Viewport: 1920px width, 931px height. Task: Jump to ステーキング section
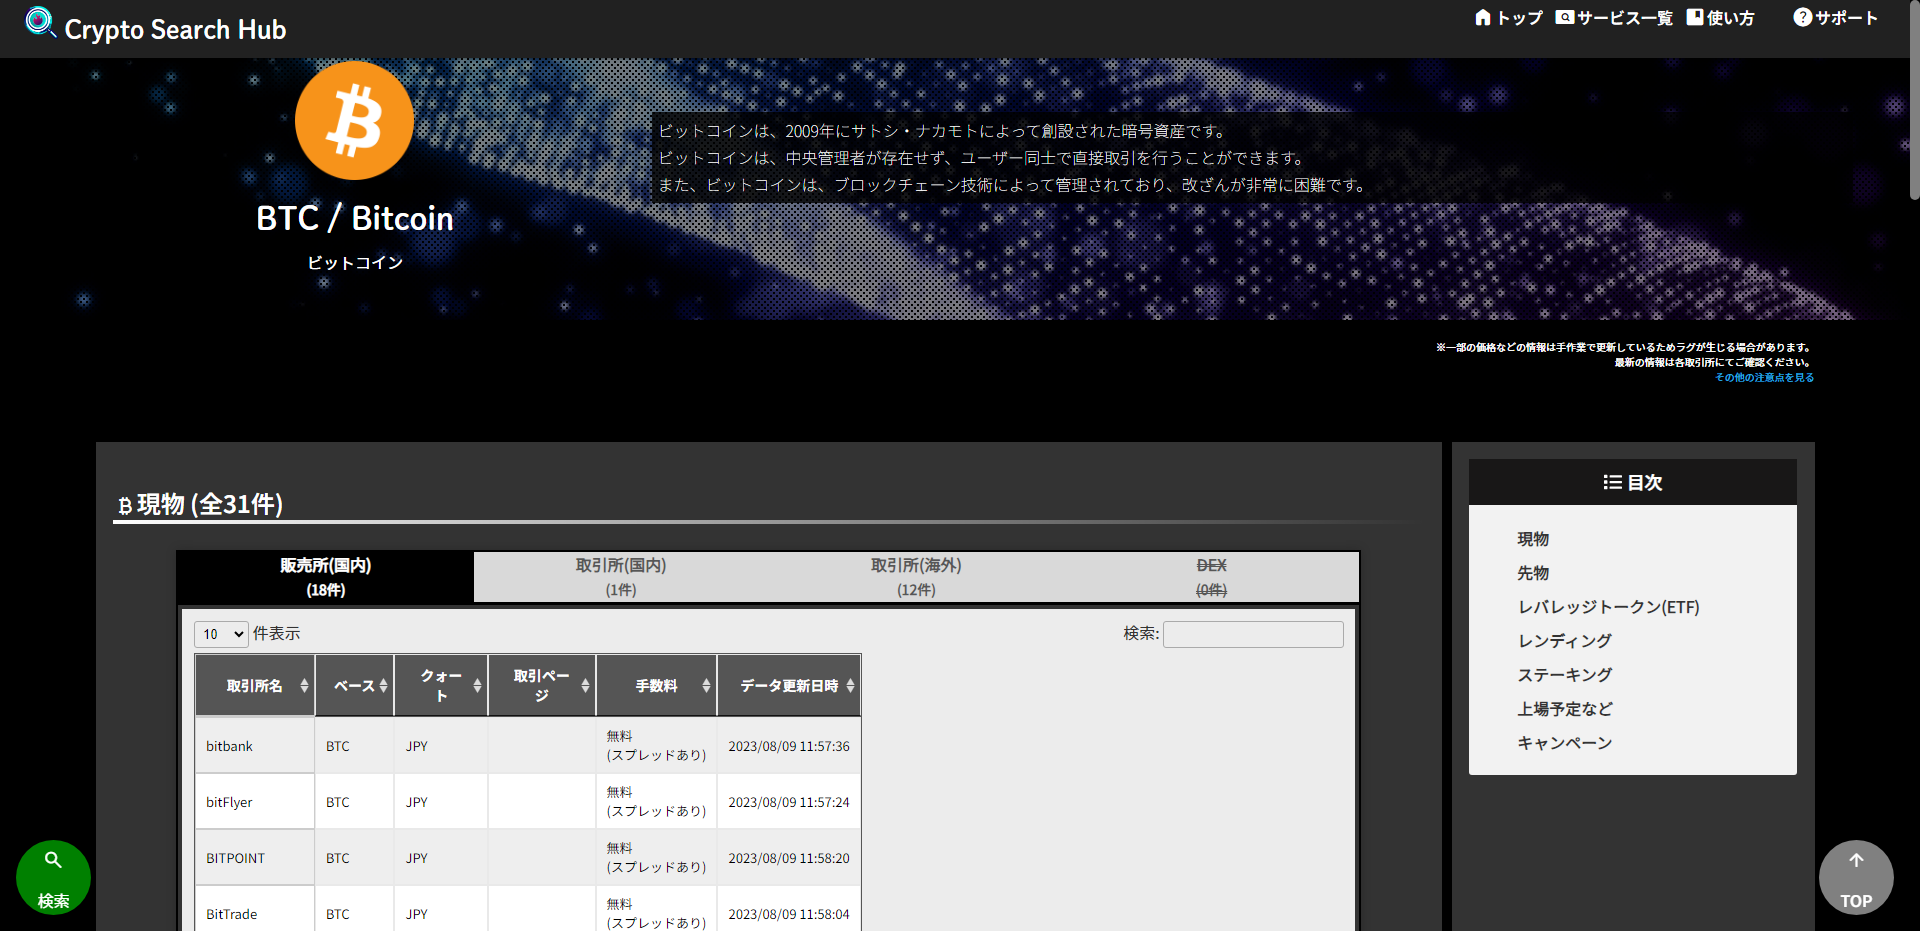1565,675
